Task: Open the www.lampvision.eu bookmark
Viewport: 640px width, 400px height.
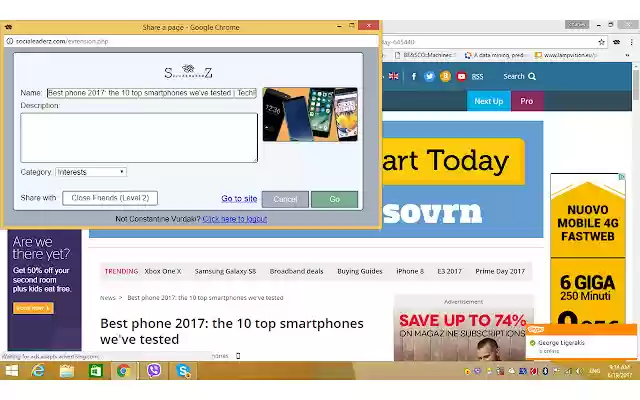Action: pyautogui.click(x=567, y=55)
